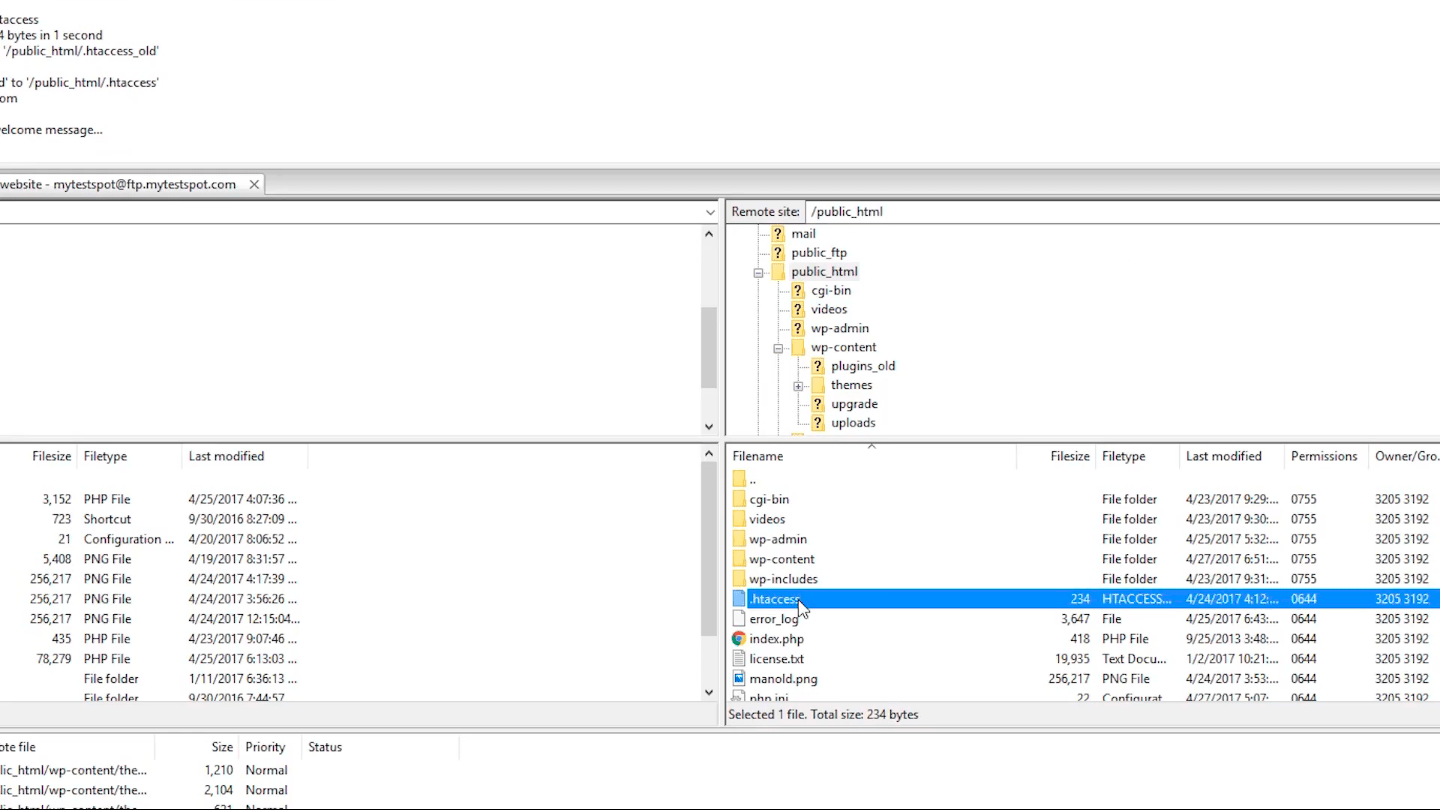Collapse the public_html tree node
Screen dimensions: 1440x810
[x=758, y=272]
